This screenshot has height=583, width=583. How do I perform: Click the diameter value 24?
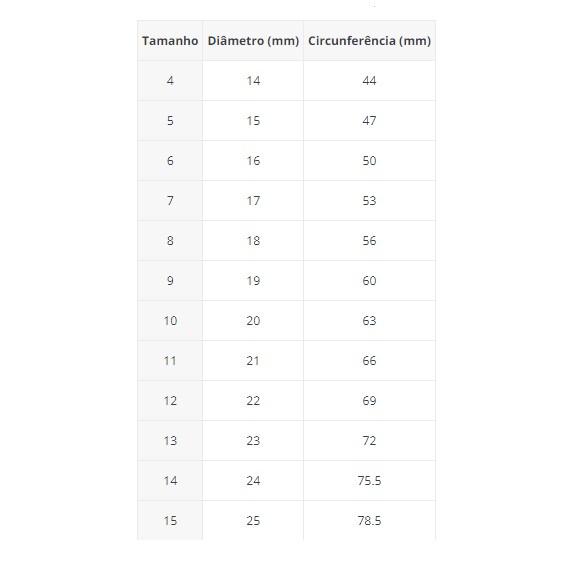(x=253, y=481)
